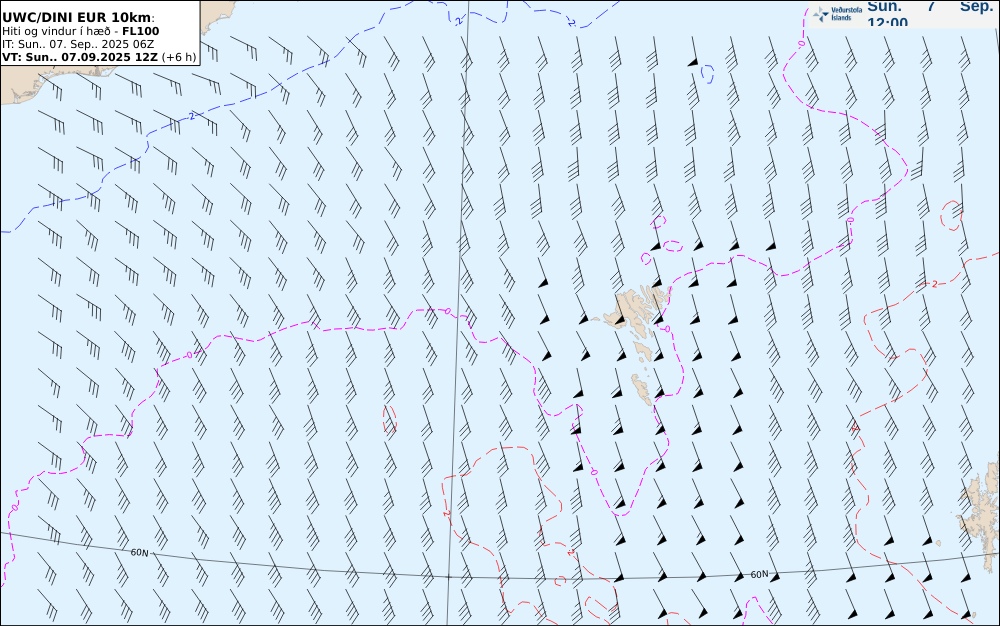Screen dimensions: 1000x626
Task: Click the 'Hiti og vindur í hæð - FL100' label
Action: pyautogui.click(x=80, y=31)
